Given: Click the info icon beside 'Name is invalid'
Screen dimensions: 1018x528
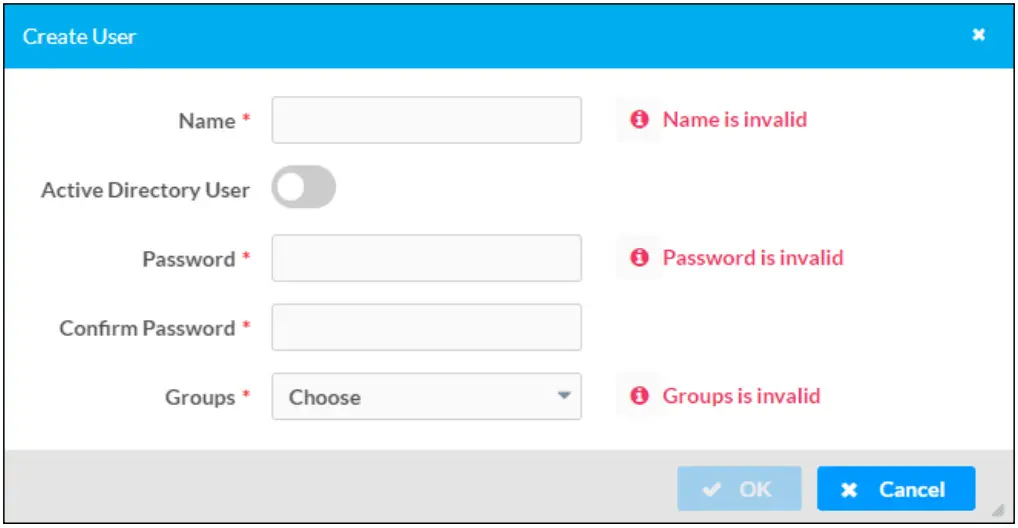Looking at the screenshot, I should click(638, 120).
